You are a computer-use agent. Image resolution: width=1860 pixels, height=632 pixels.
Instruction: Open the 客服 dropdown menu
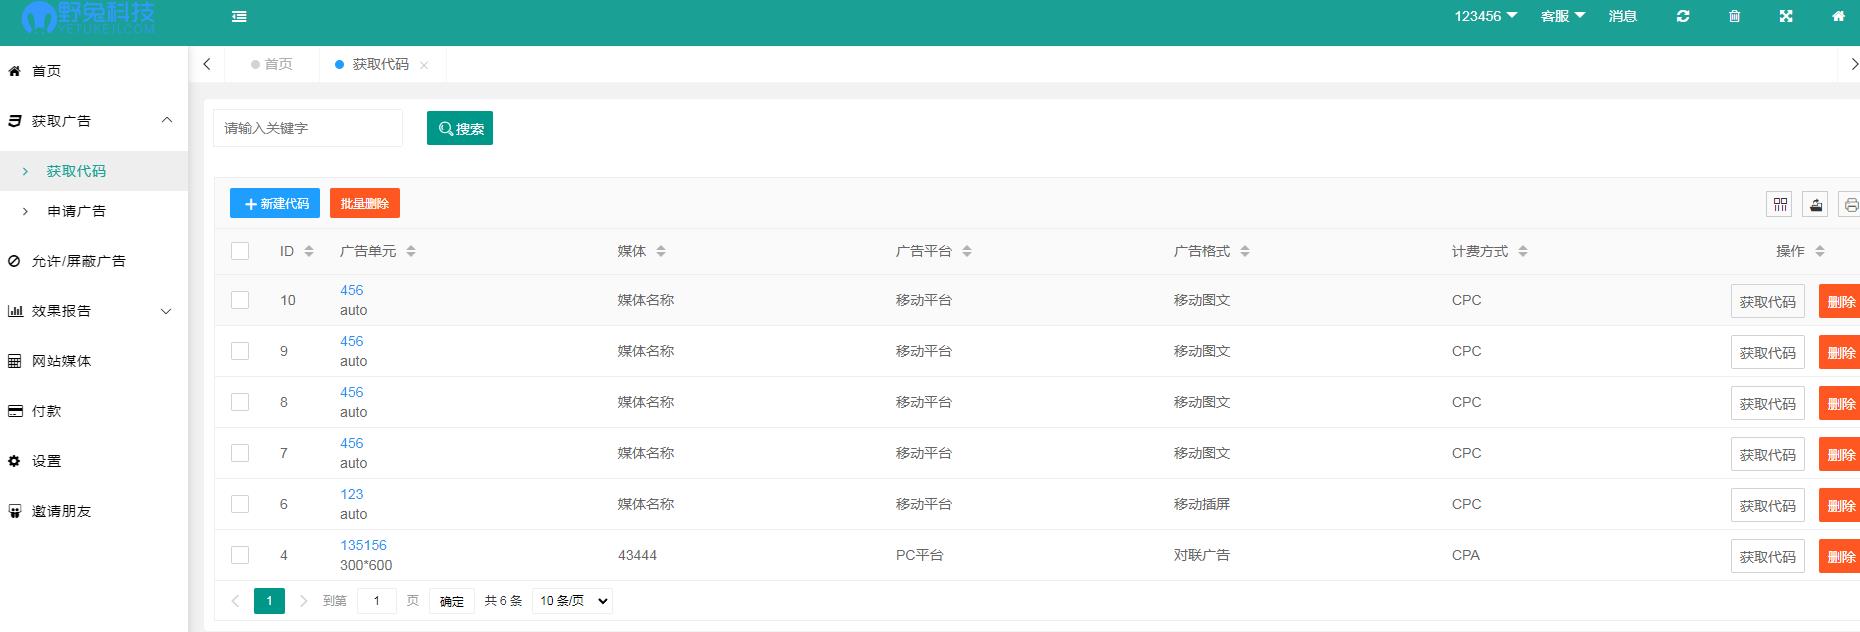tap(1563, 16)
